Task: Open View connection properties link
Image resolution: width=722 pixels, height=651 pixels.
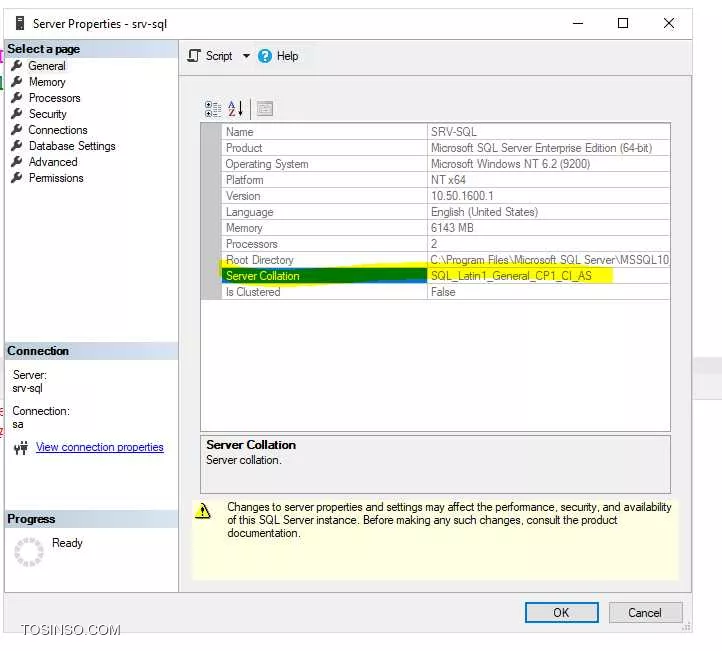Action: 99,447
